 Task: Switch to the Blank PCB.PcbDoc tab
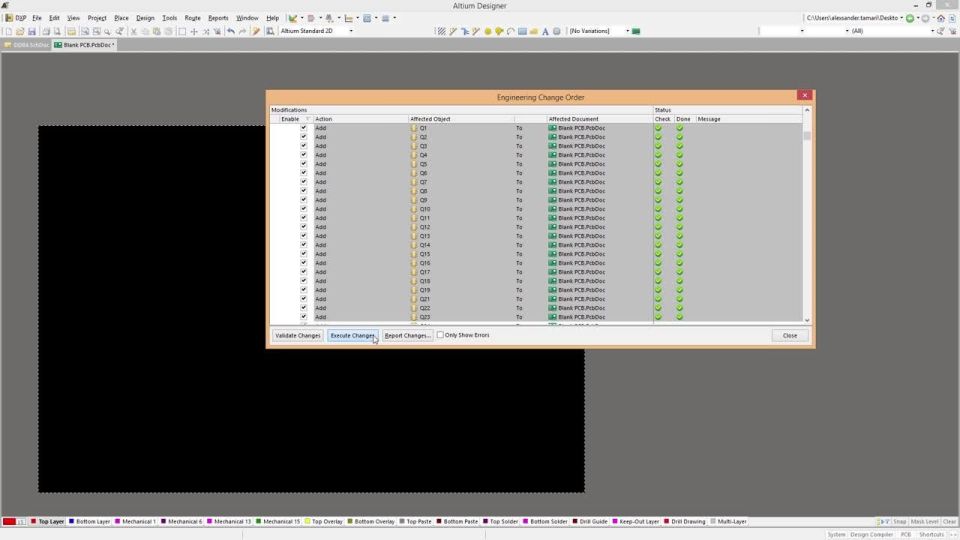(84, 45)
